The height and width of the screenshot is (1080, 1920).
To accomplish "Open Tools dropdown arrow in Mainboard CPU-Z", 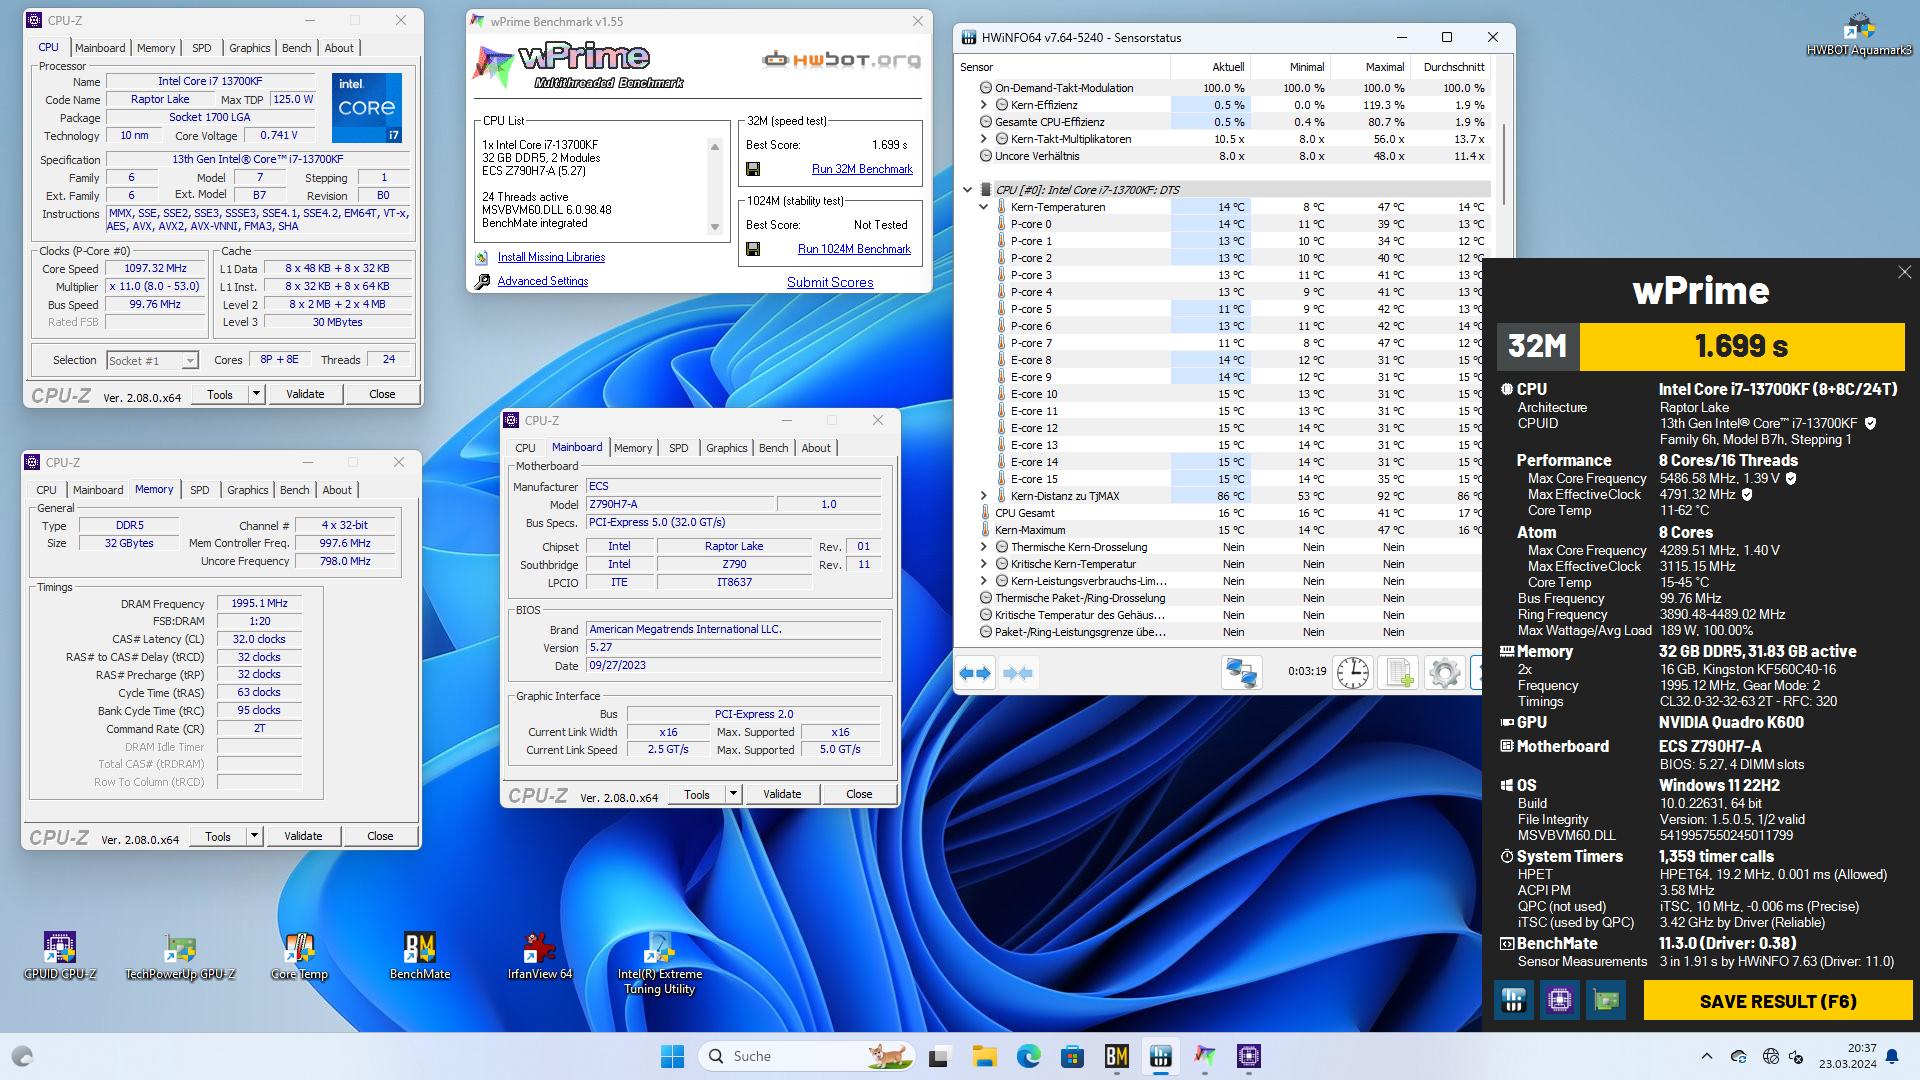I will pyautogui.click(x=733, y=794).
